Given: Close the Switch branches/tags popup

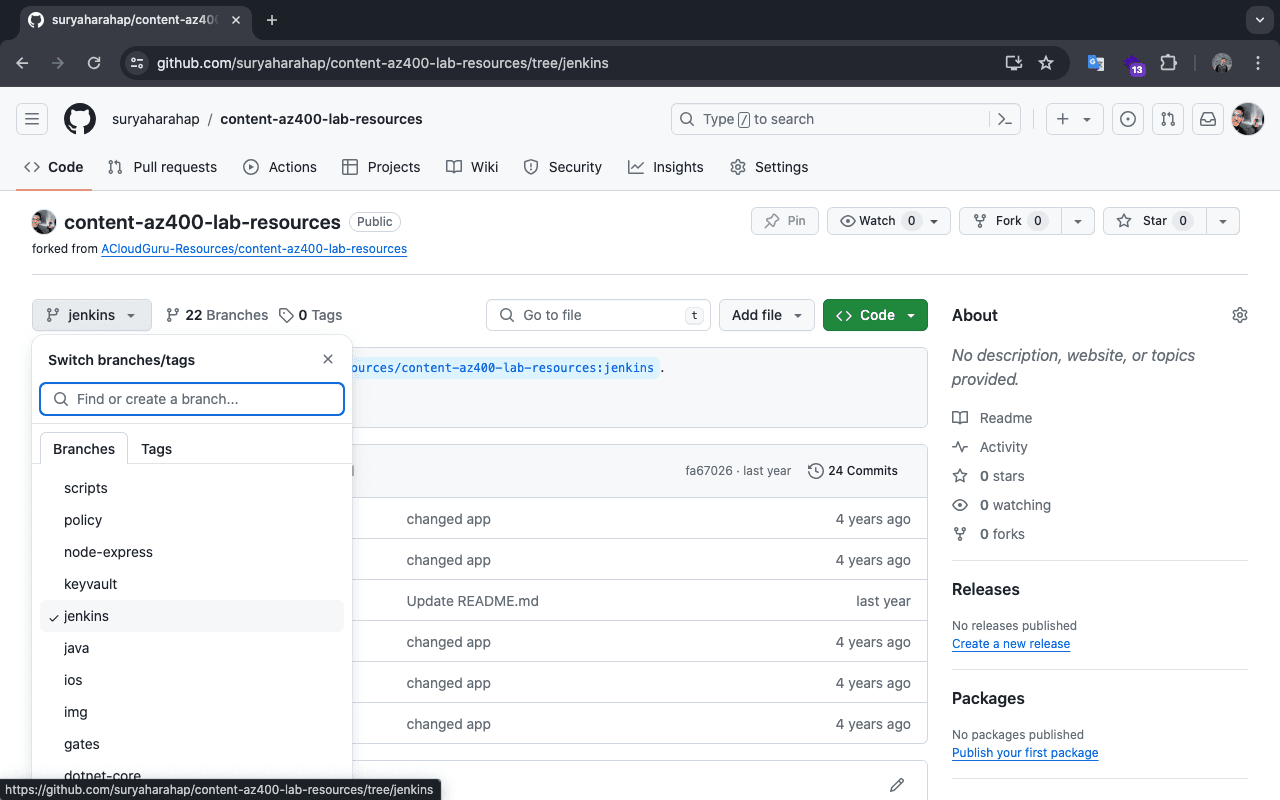Looking at the screenshot, I should [x=328, y=359].
